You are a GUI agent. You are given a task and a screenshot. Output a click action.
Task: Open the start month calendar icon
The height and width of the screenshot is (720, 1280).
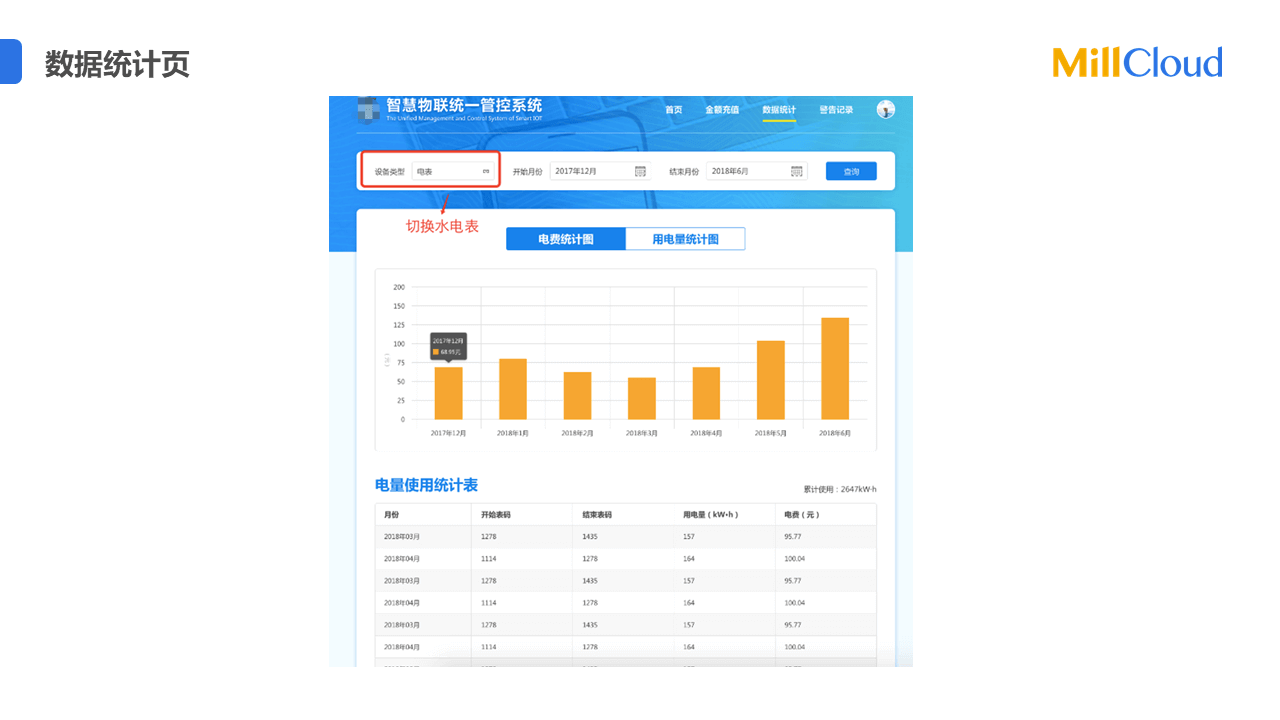[640, 171]
